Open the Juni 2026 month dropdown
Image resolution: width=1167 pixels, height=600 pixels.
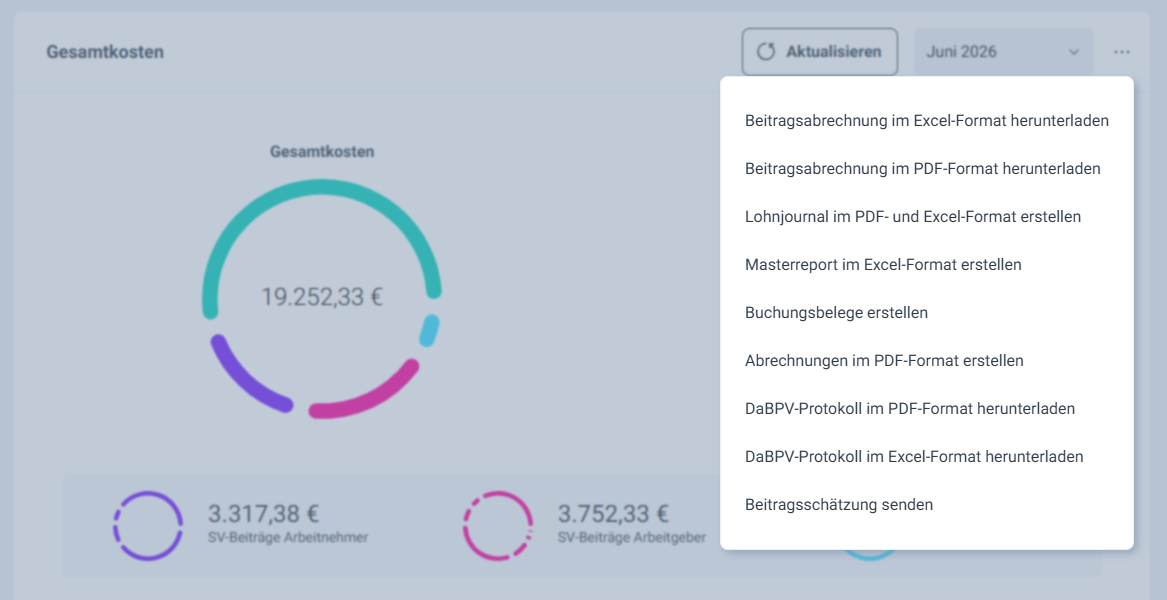point(1003,52)
